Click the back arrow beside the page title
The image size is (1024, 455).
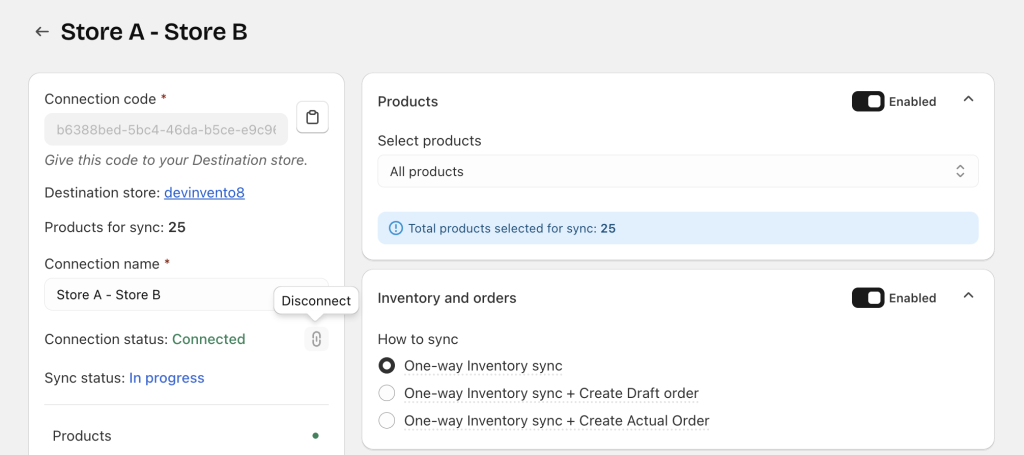[x=42, y=32]
